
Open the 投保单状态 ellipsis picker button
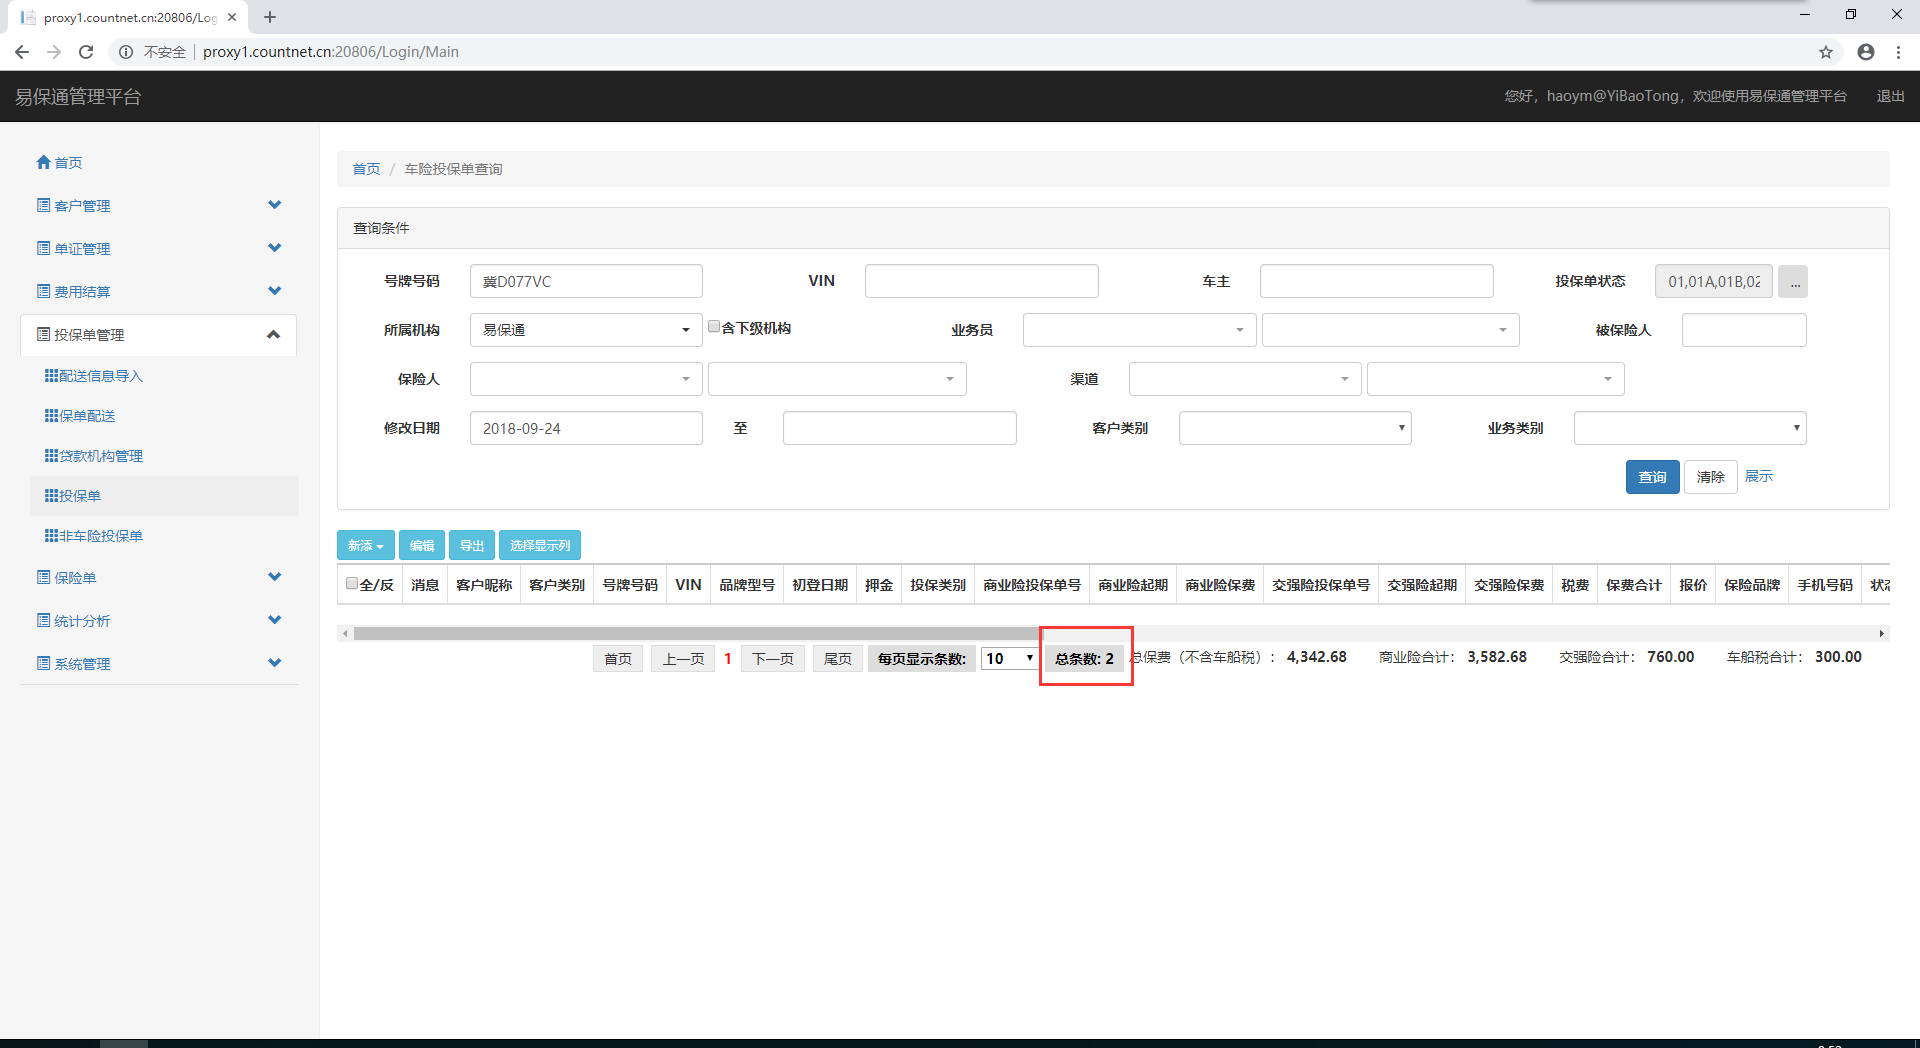1794,282
